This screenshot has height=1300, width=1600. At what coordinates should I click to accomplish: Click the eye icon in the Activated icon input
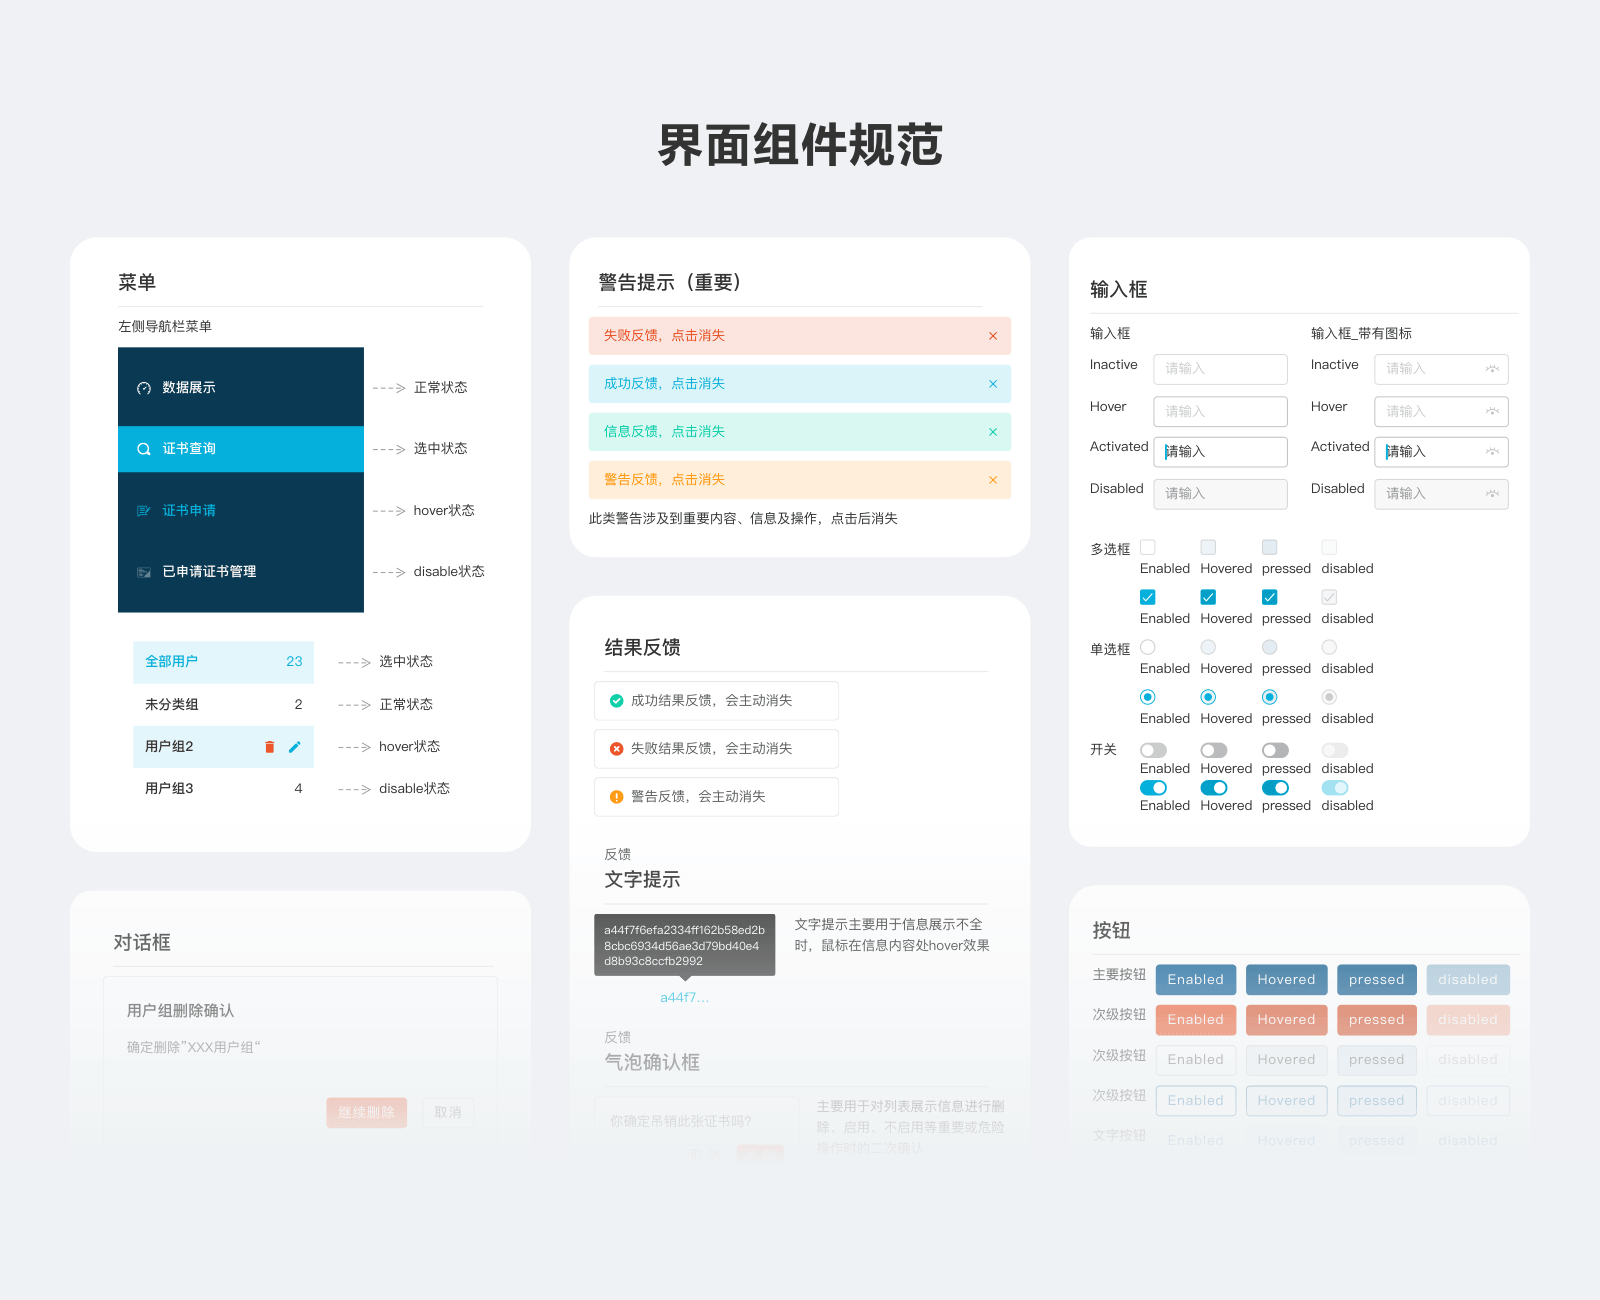(1492, 452)
